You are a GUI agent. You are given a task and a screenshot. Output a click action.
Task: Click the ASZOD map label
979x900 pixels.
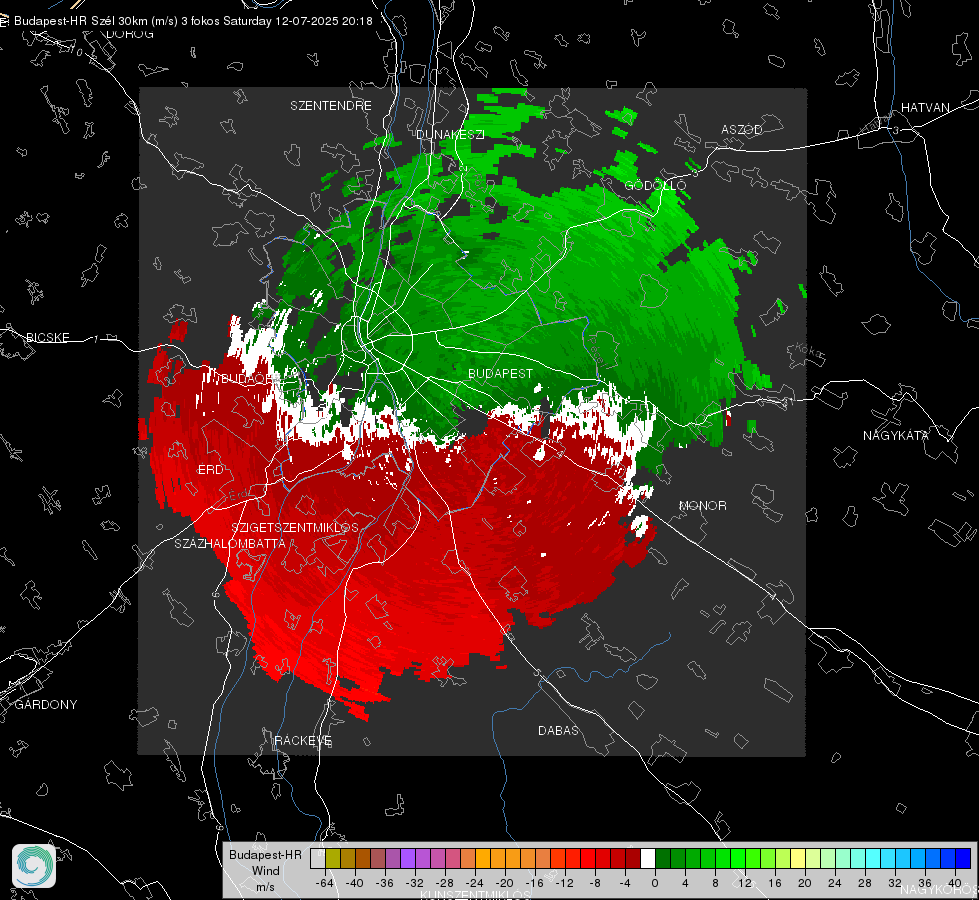(x=742, y=129)
